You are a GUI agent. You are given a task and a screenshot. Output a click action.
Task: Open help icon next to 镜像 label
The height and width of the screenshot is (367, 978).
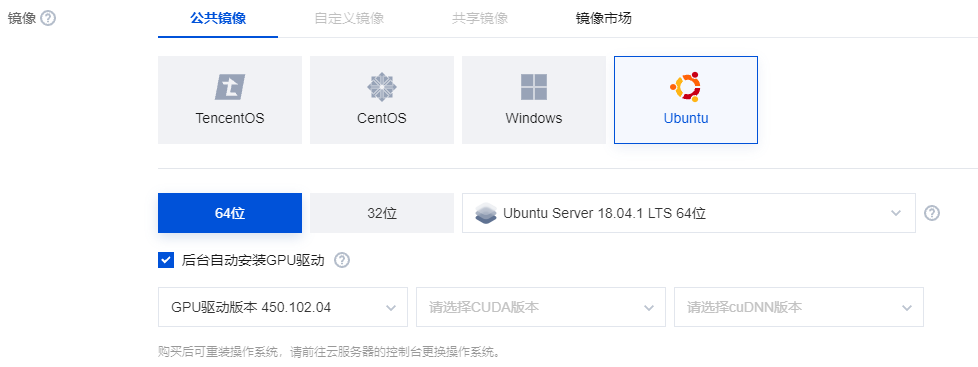point(48,18)
